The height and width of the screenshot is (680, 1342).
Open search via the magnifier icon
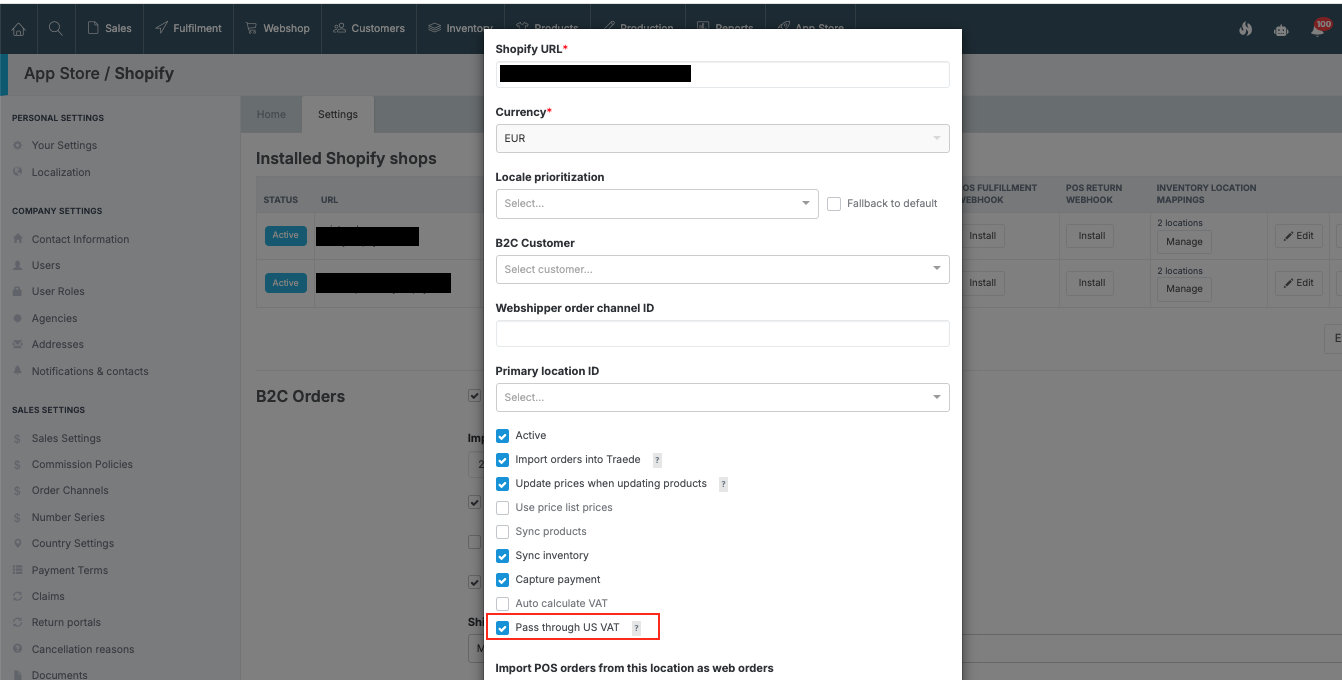(x=55, y=28)
